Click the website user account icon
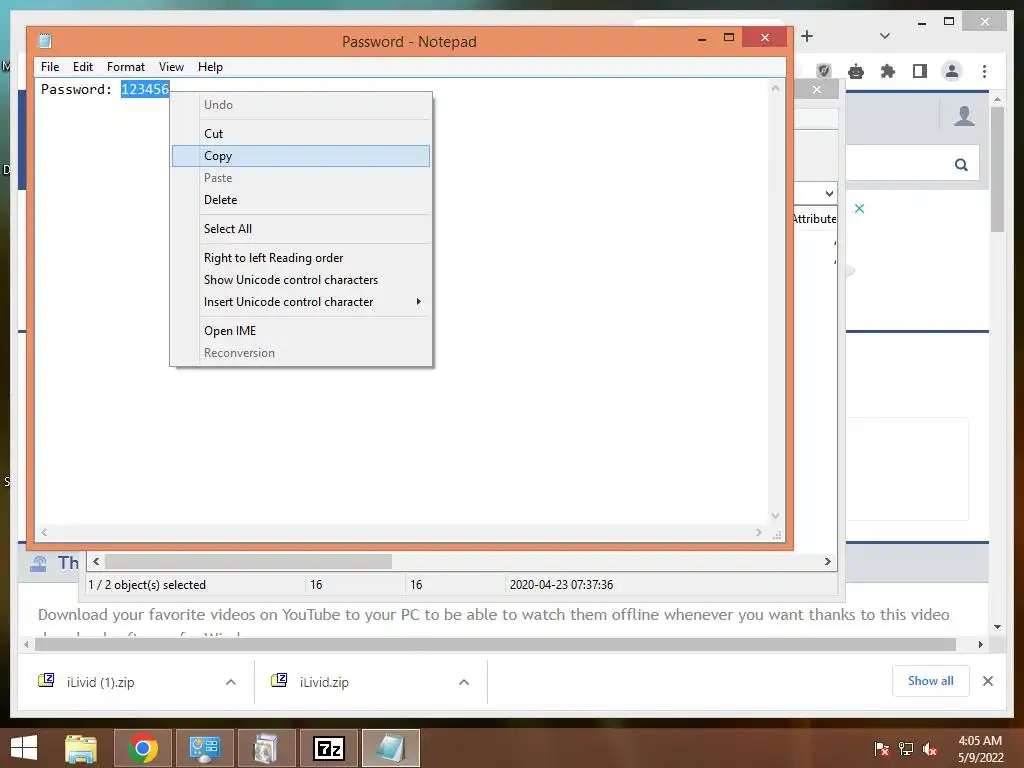Screen dimensions: 1024x768 click(x=964, y=116)
